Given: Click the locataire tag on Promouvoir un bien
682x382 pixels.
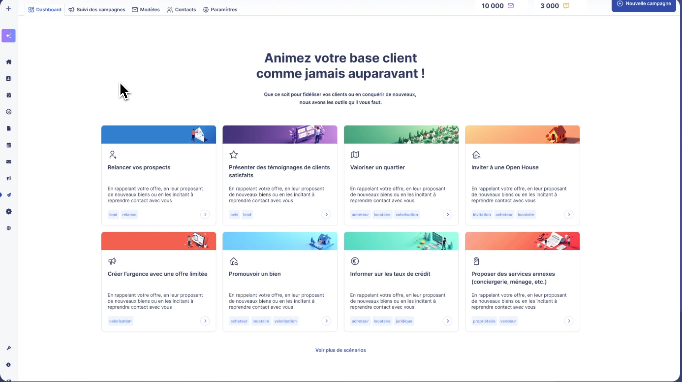Looking at the screenshot, I should pyautogui.click(x=261, y=321).
